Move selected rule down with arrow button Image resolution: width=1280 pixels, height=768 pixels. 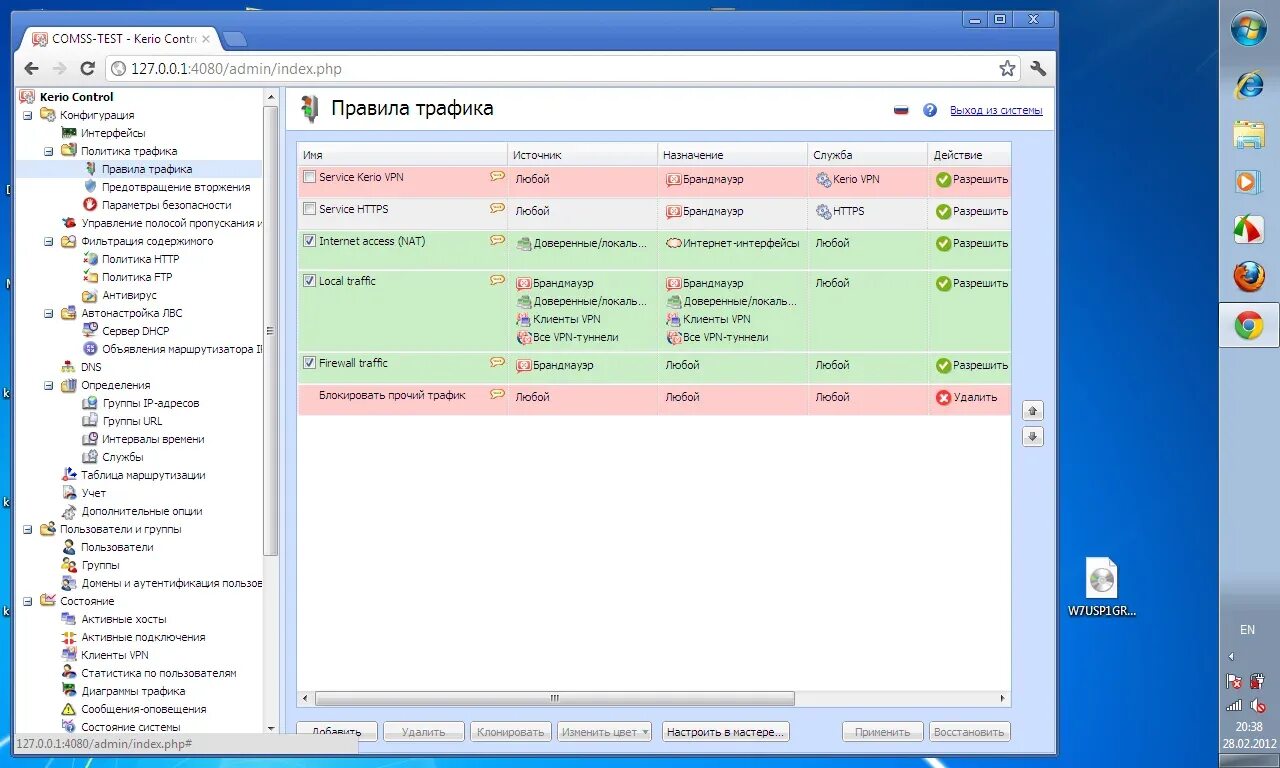[1033, 437]
